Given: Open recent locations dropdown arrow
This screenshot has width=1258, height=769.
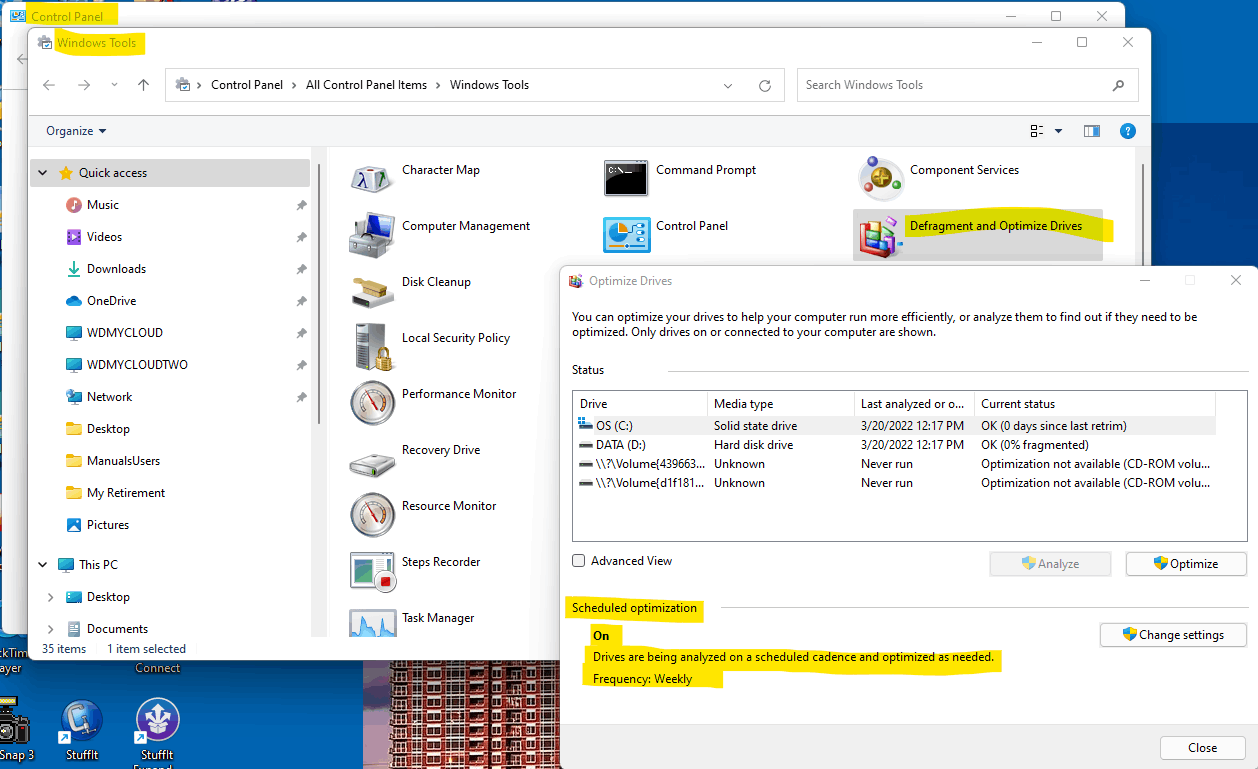Looking at the screenshot, I should 114,85.
